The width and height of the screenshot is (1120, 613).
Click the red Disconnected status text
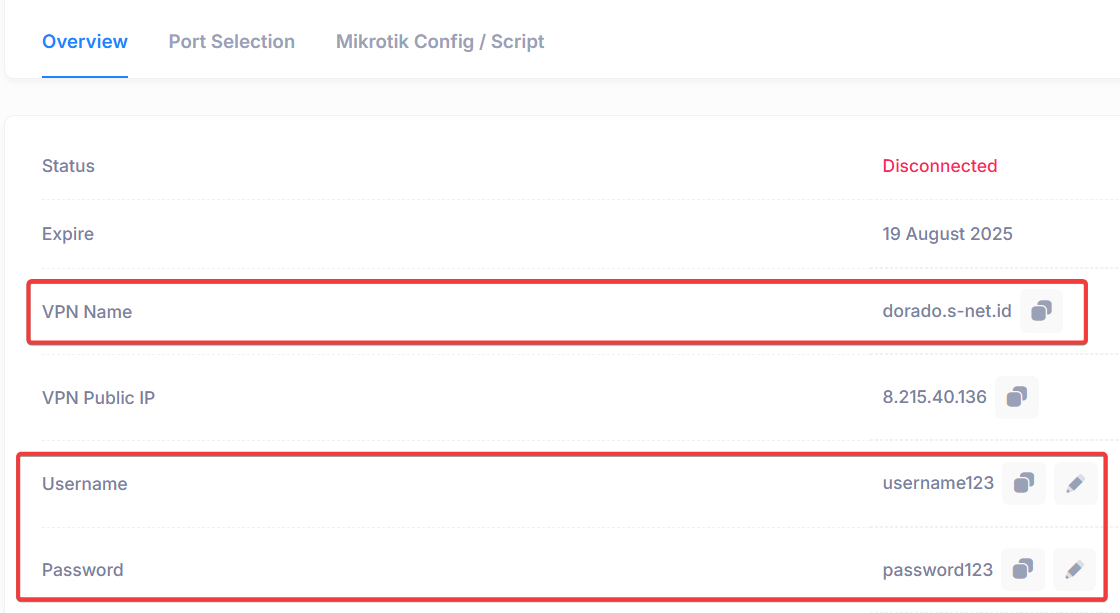click(939, 166)
